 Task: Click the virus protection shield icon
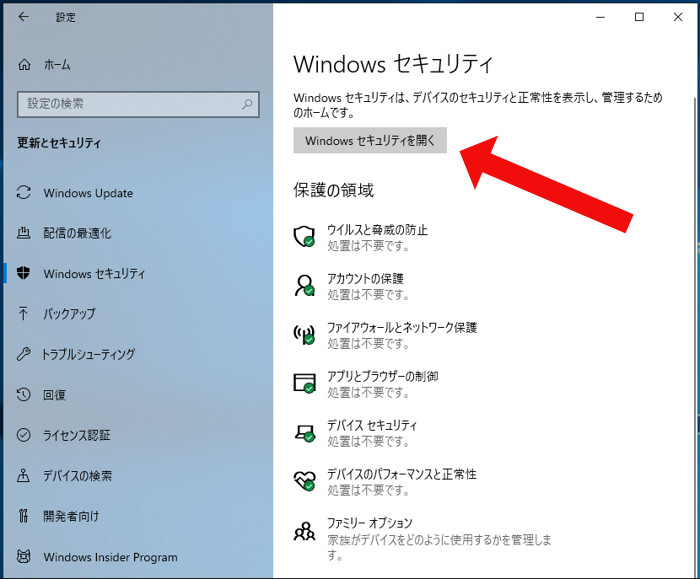[304, 236]
